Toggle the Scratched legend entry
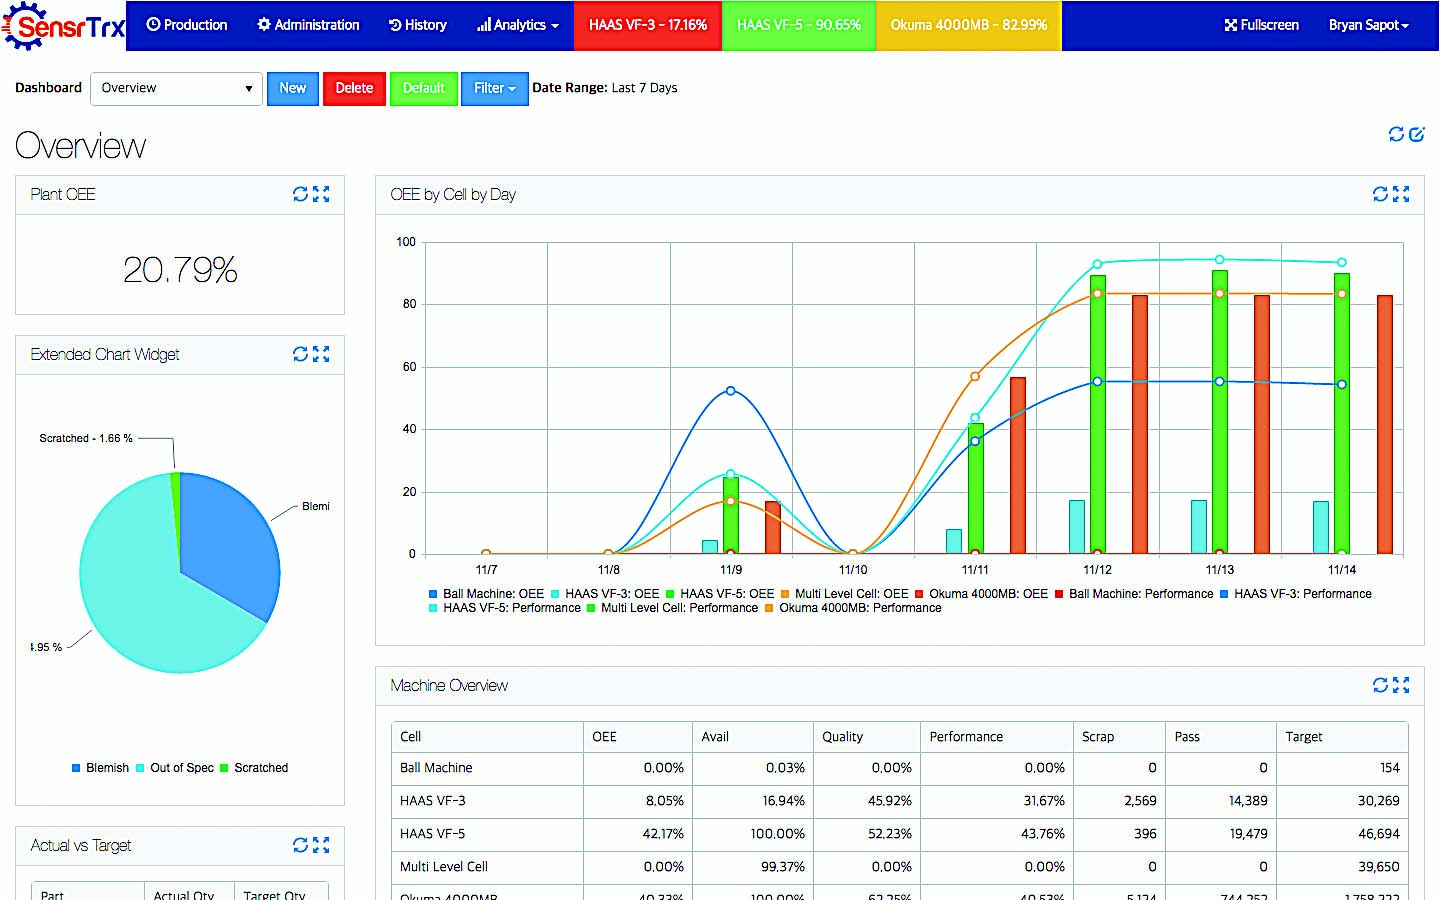1440x900 pixels. pyautogui.click(x=254, y=768)
